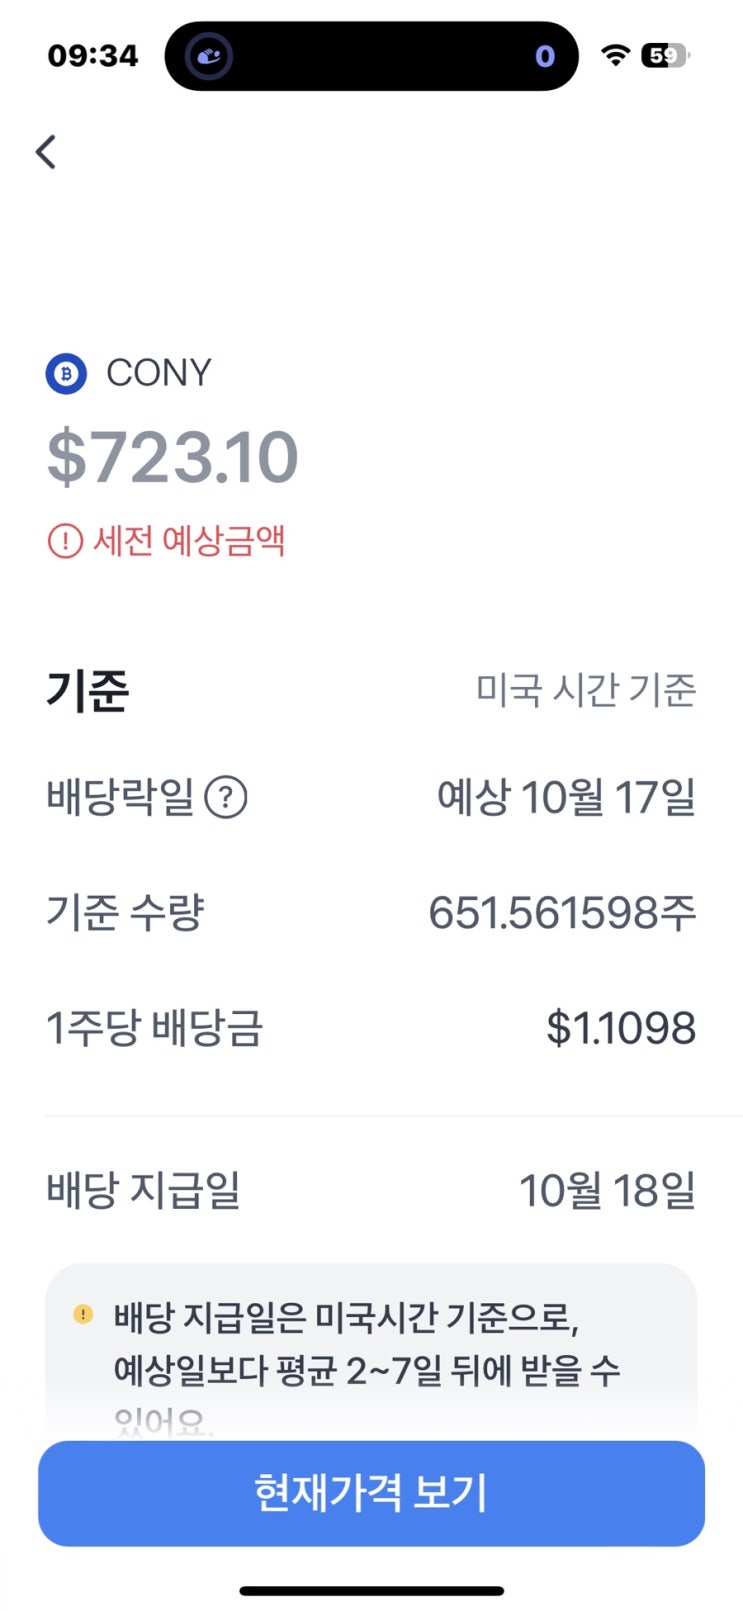Tap the back arrow chevron
Screen dimensions: 743x1611
(46, 152)
